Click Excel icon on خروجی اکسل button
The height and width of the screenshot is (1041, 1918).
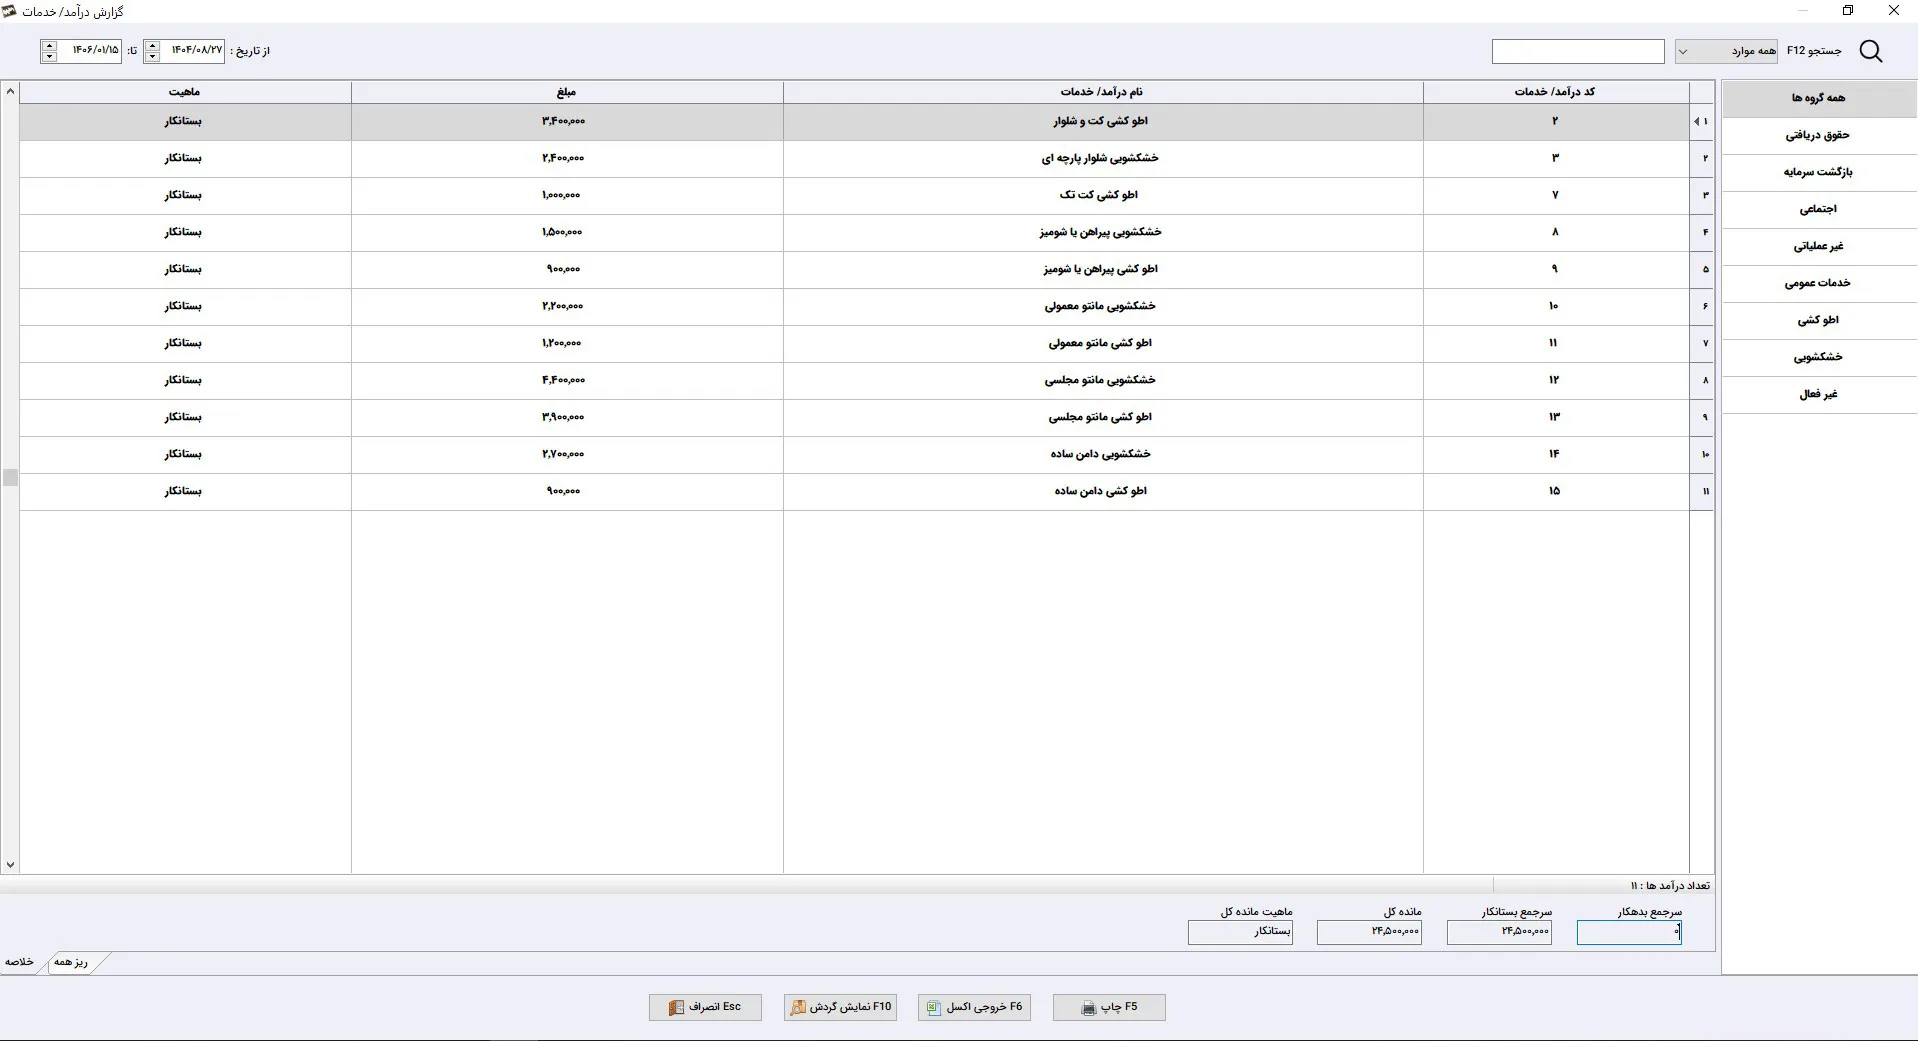(933, 1008)
